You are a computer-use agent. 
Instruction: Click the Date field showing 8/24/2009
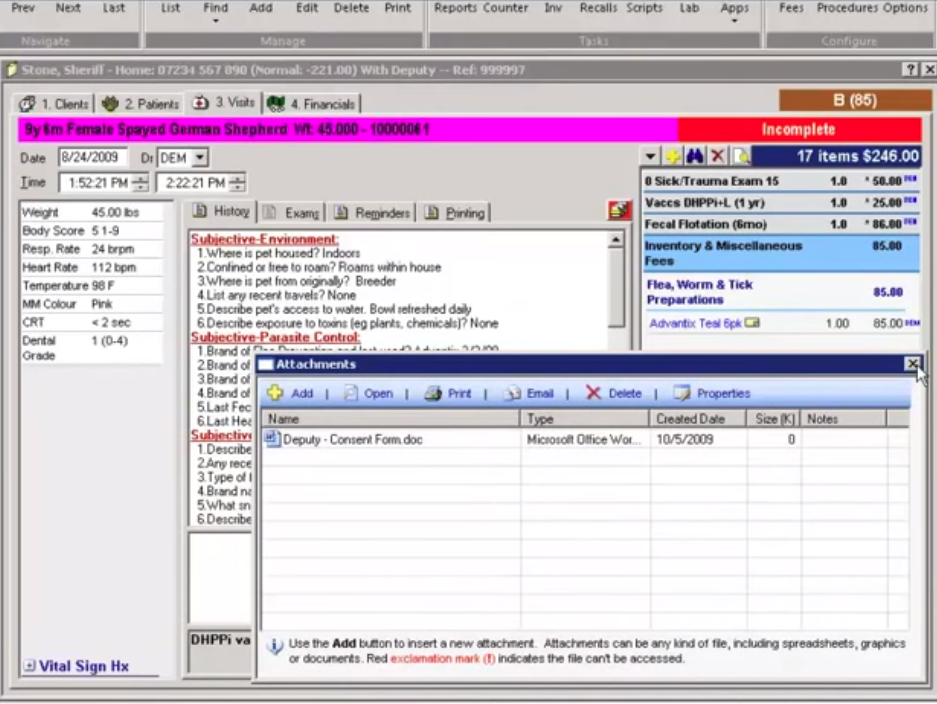click(92, 158)
